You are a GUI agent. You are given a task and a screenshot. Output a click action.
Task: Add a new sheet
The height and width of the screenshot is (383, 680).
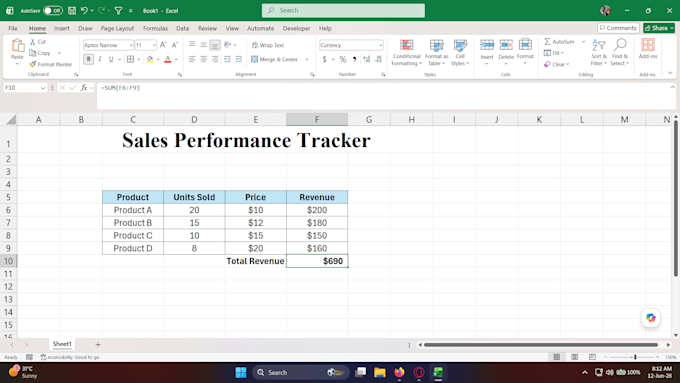point(98,344)
